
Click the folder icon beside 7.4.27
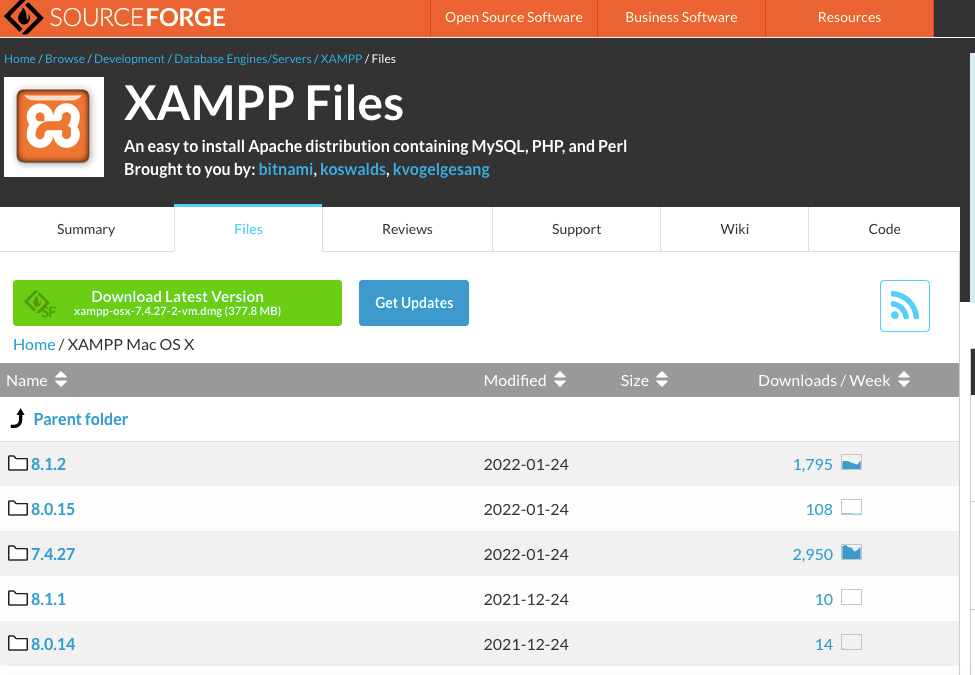[16, 553]
